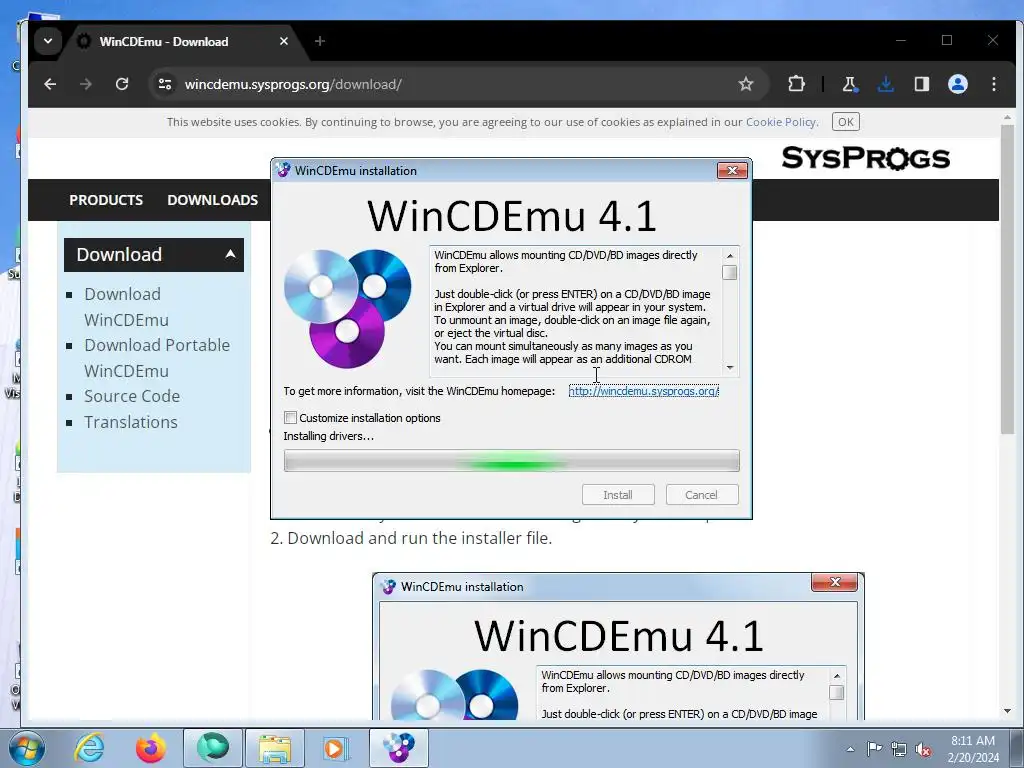Add a new browser tab
Screen dimensions: 1024x768
(319, 41)
